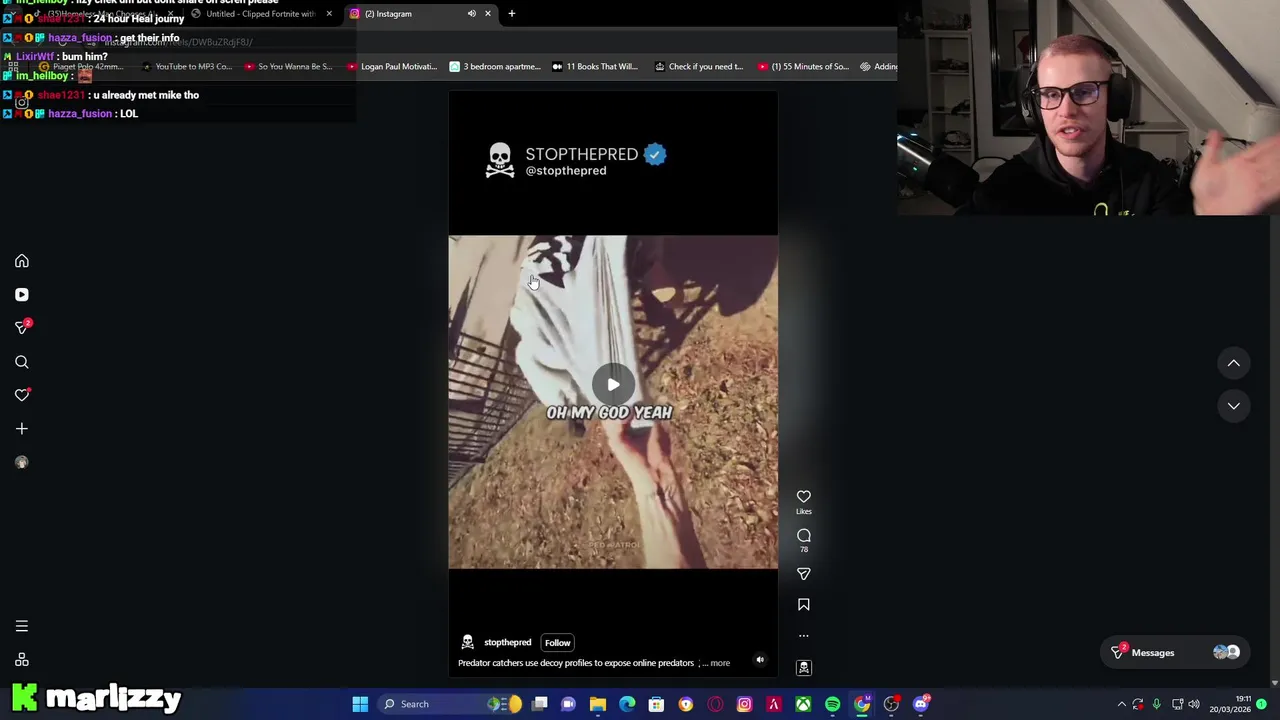The width and height of the screenshot is (1280, 720).
Task: Open Instagram Search in the sidebar
Action: [21, 362]
